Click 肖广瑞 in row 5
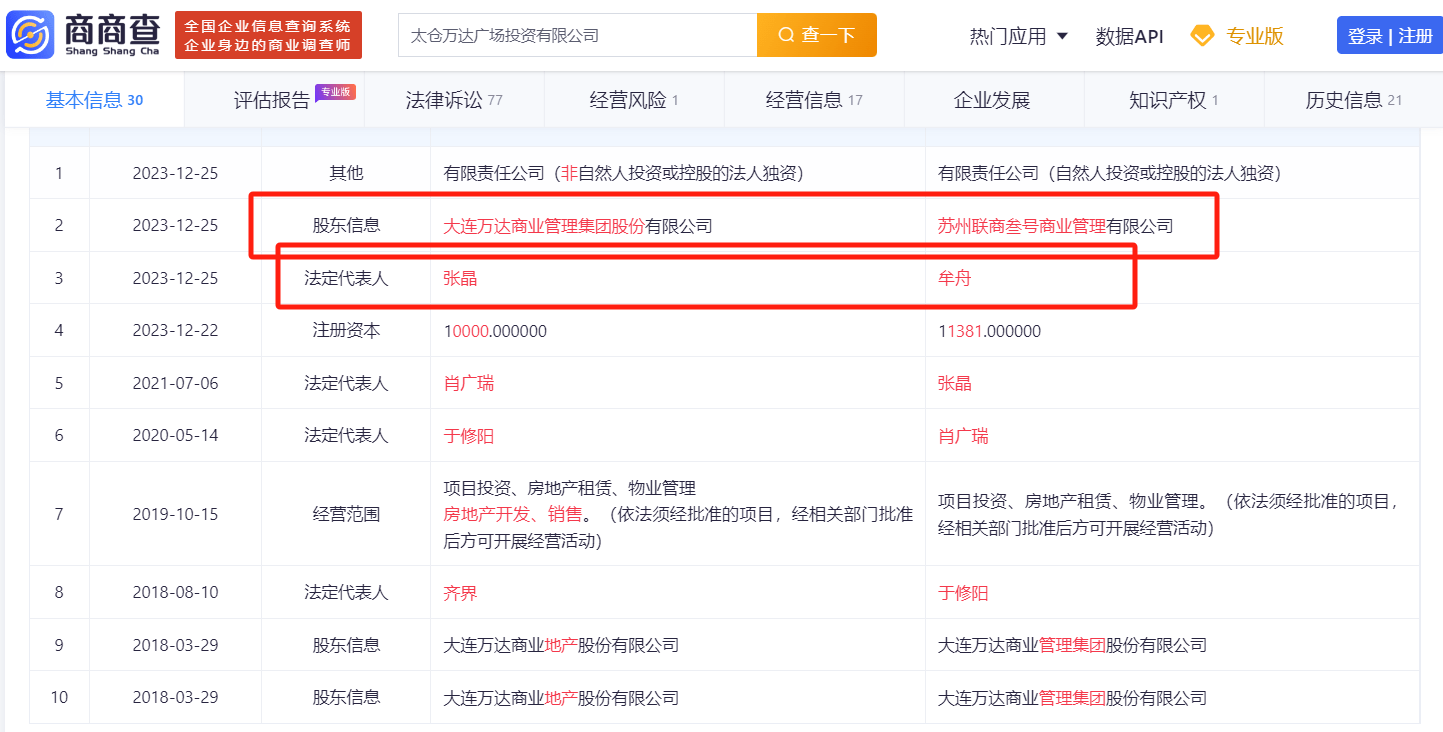Screen dimensions: 1443x732 click(x=468, y=383)
